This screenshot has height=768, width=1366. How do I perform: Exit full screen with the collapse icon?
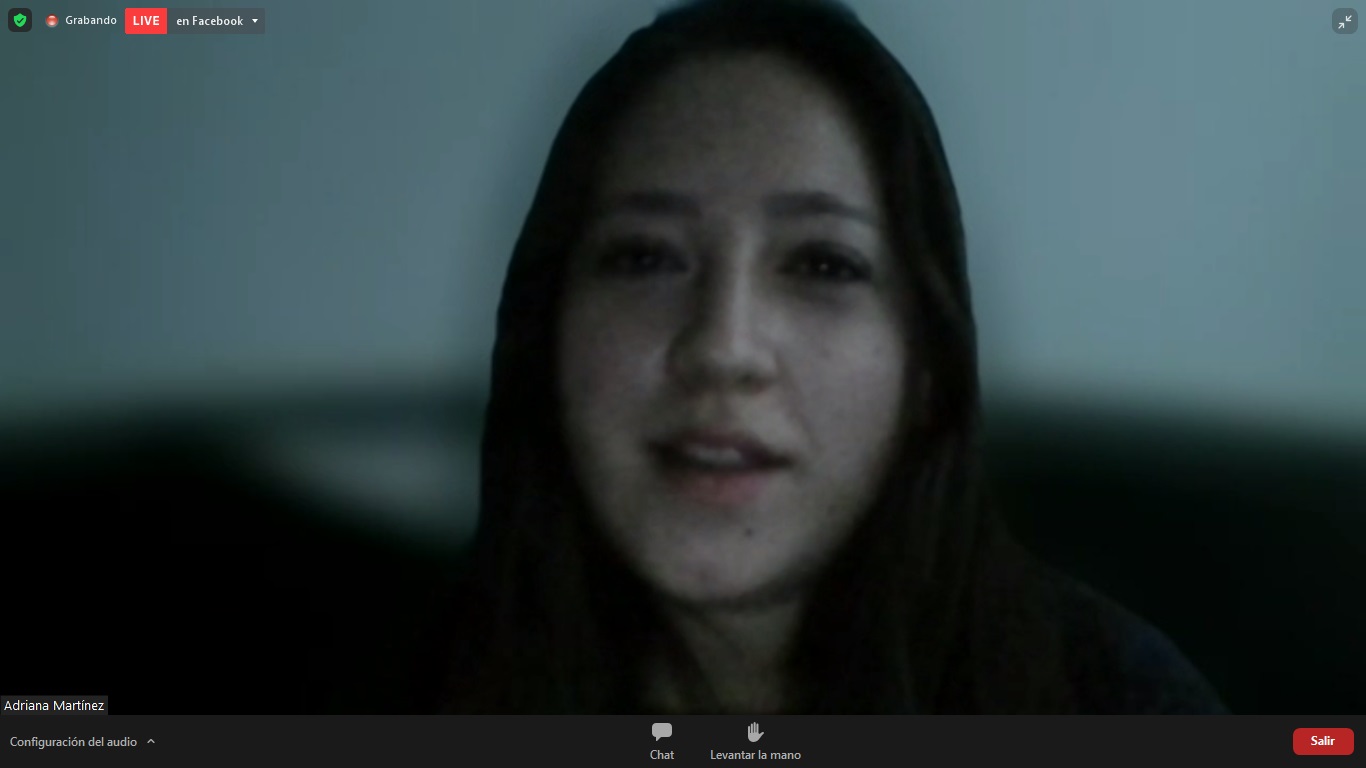[x=1344, y=21]
